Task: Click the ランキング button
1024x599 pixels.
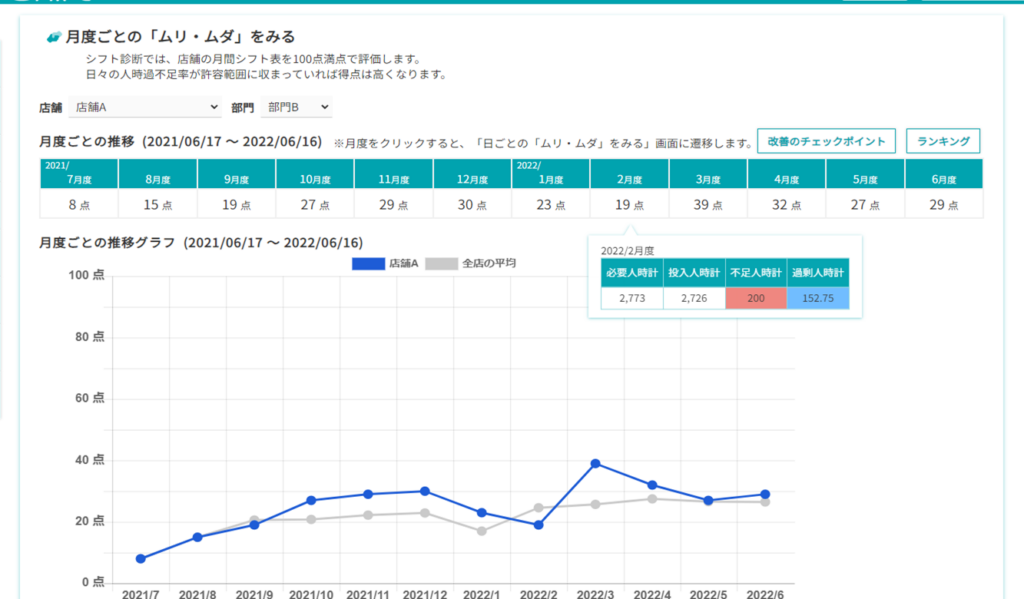Action: [942, 141]
